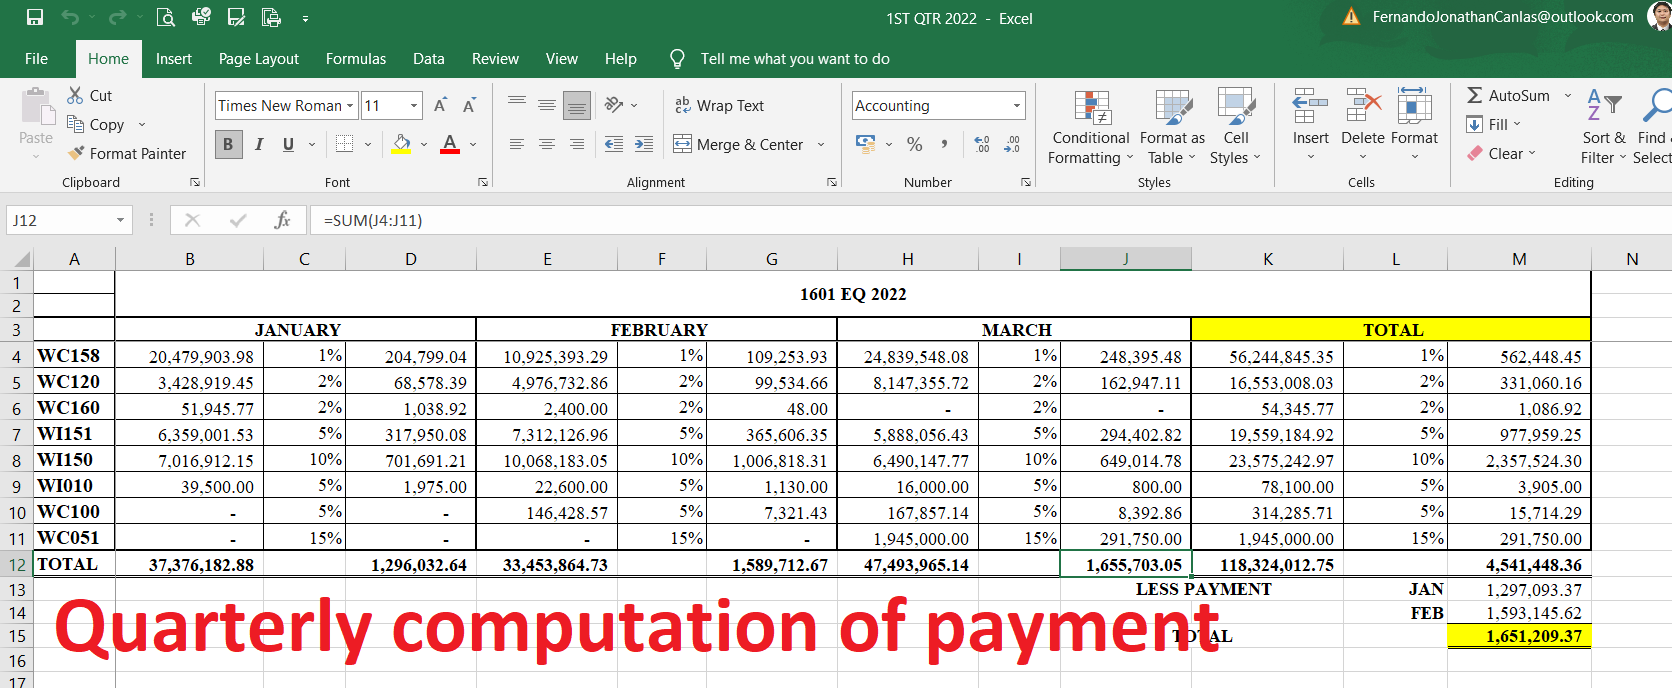The image size is (1672, 688).
Task: Apply Percent Style format
Action: point(914,144)
